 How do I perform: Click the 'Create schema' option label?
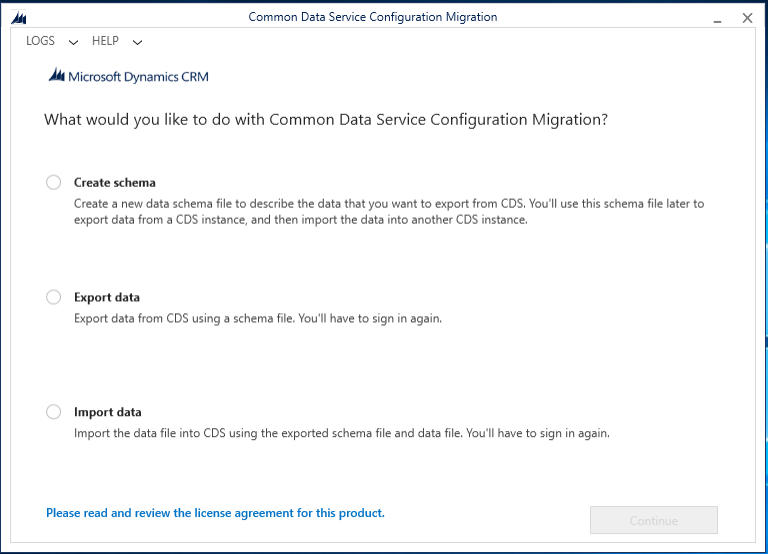click(x=114, y=182)
